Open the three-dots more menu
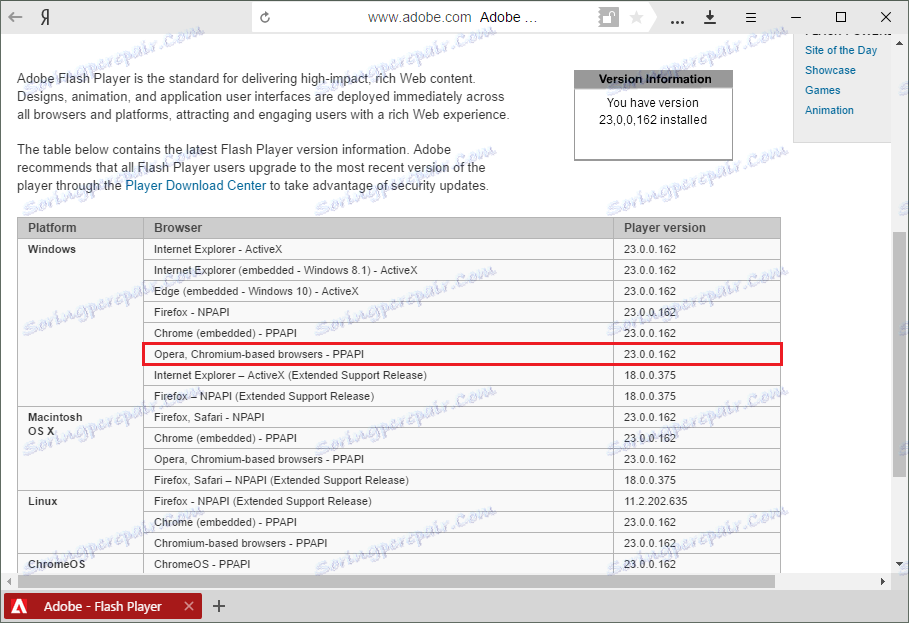The image size is (909, 623). [677, 21]
